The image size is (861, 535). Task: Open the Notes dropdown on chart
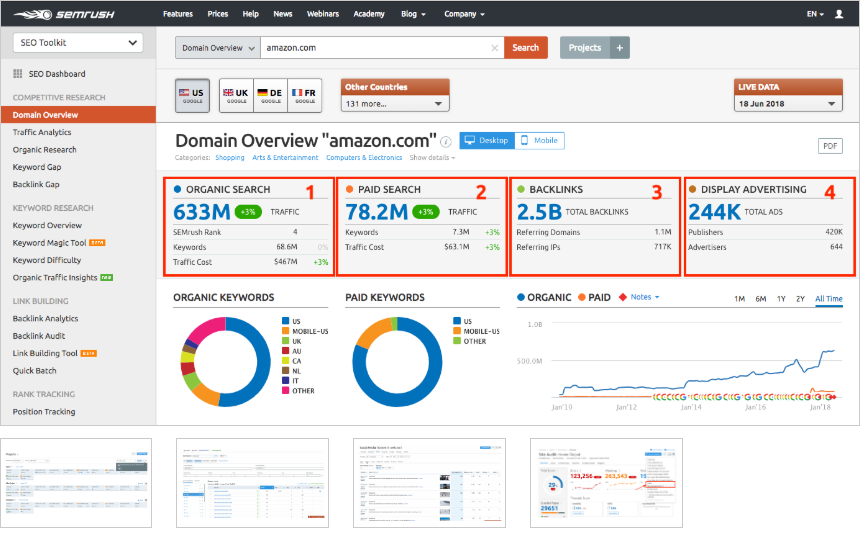point(645,297)
